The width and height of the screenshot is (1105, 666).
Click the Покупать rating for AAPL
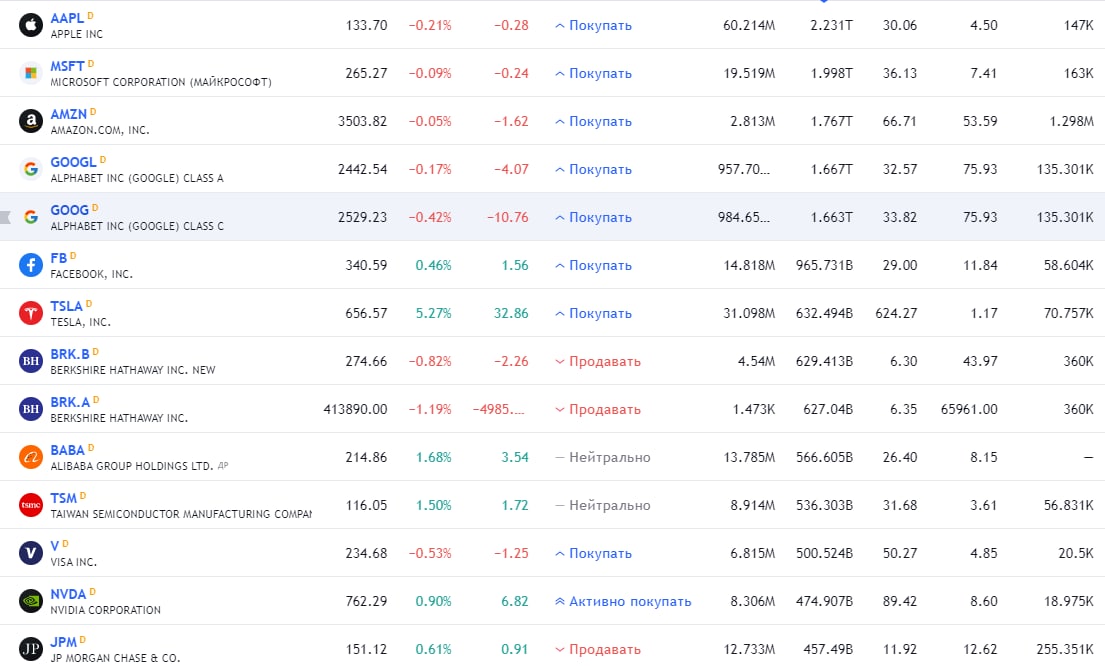pyautogui.click(x=593, y=25)
